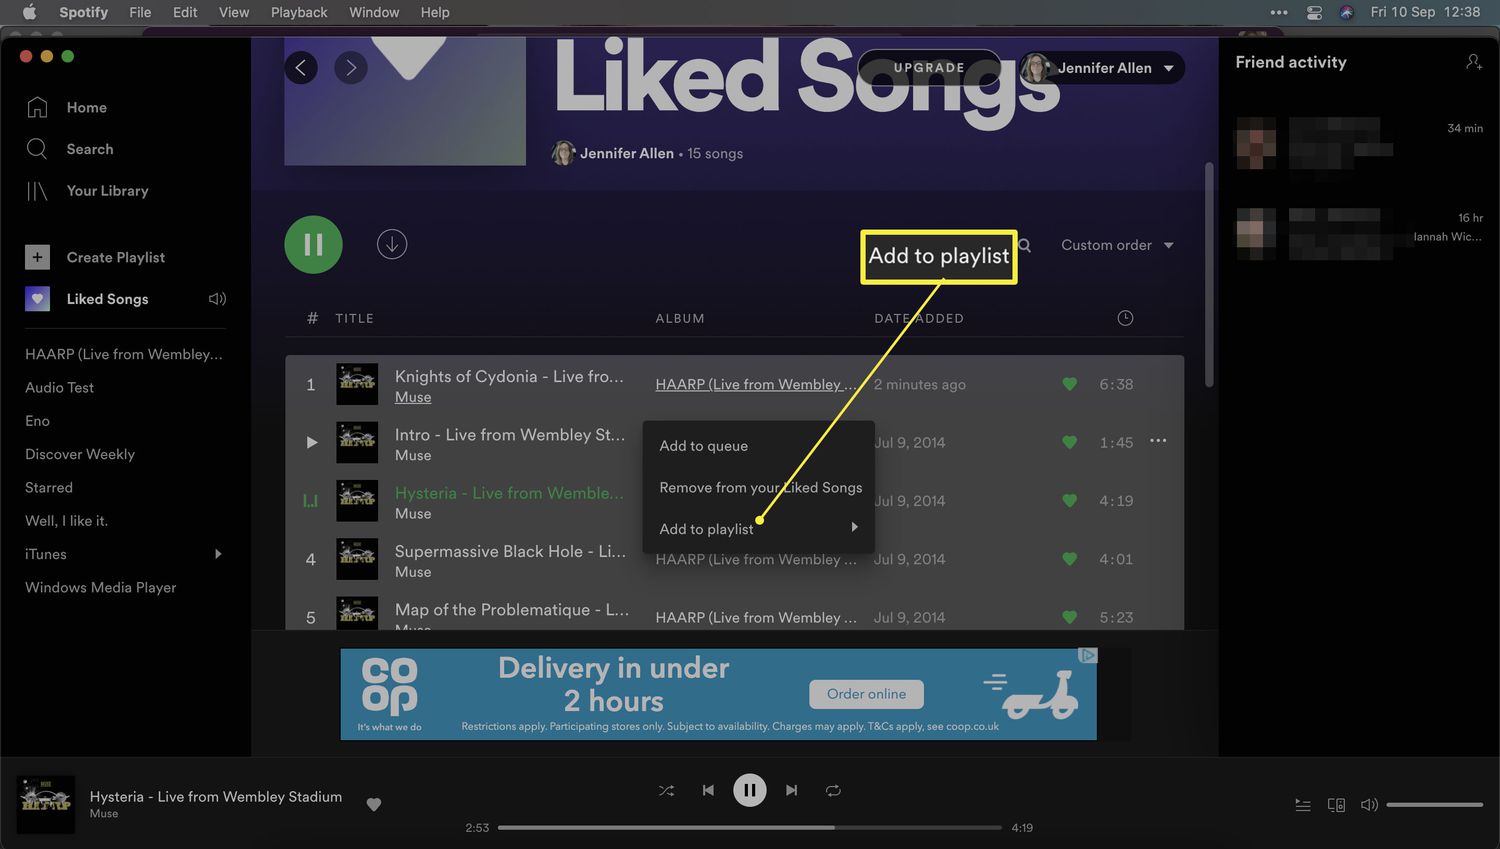Screen dimensions: 1500x849
Task: Adjust the volume slider
Action: click(x=1434, y=804)
